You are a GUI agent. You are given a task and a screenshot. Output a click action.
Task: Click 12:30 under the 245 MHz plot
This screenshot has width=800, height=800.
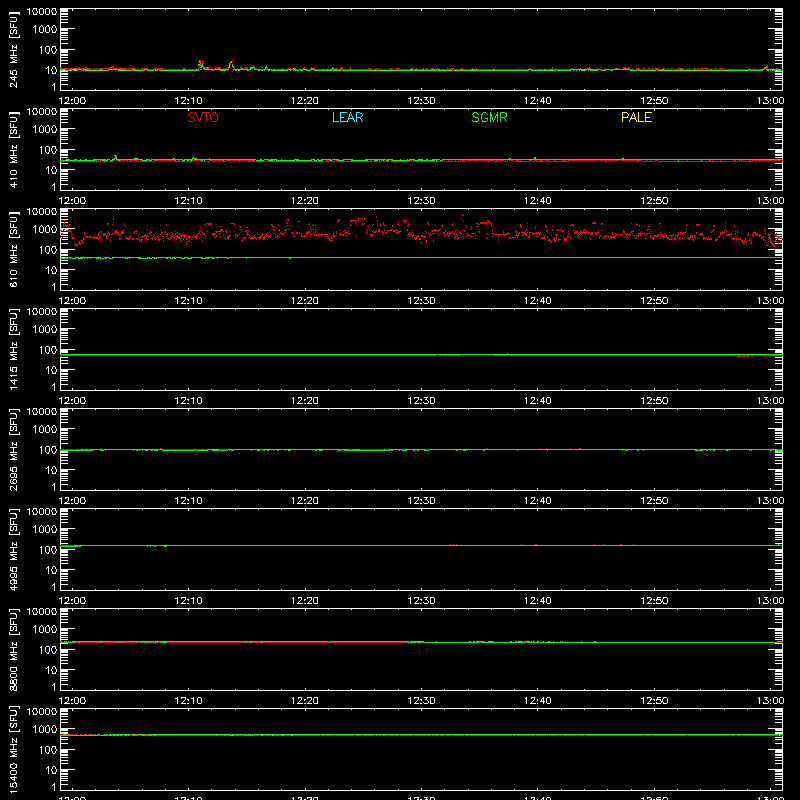421,101
